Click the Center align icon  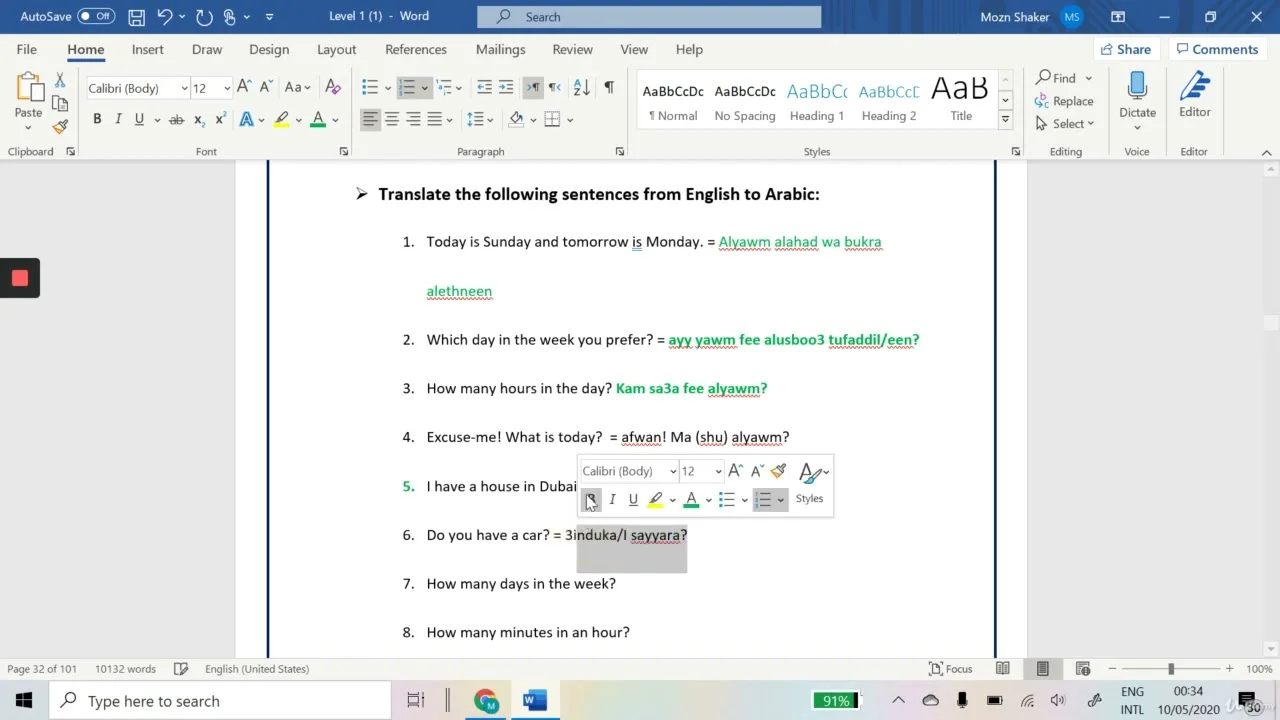[x=392, y=119]
